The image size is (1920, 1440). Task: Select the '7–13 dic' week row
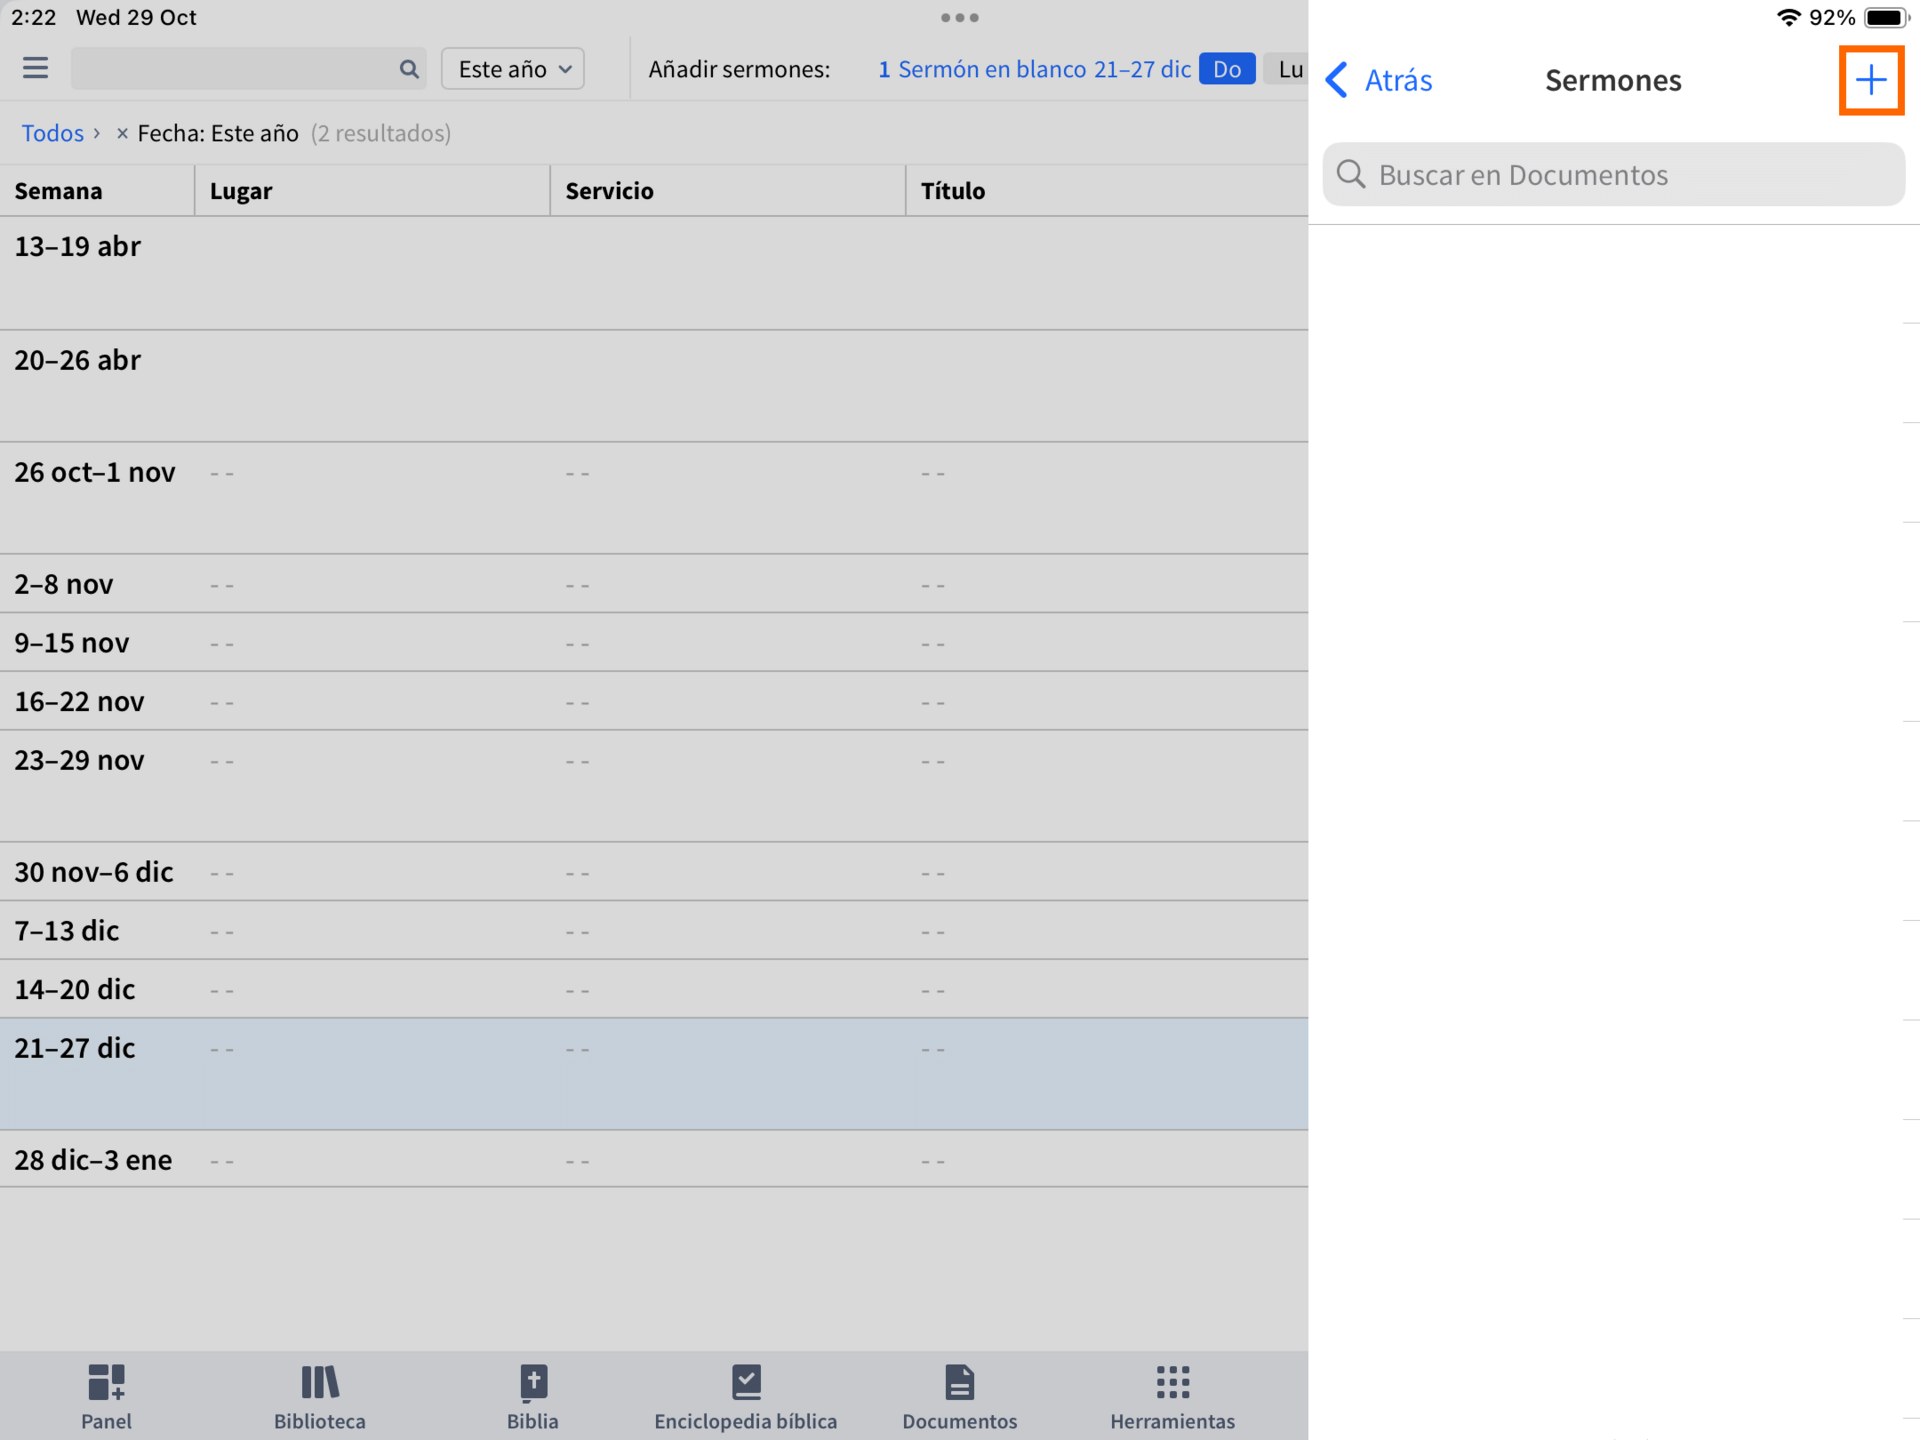(654, 931)
